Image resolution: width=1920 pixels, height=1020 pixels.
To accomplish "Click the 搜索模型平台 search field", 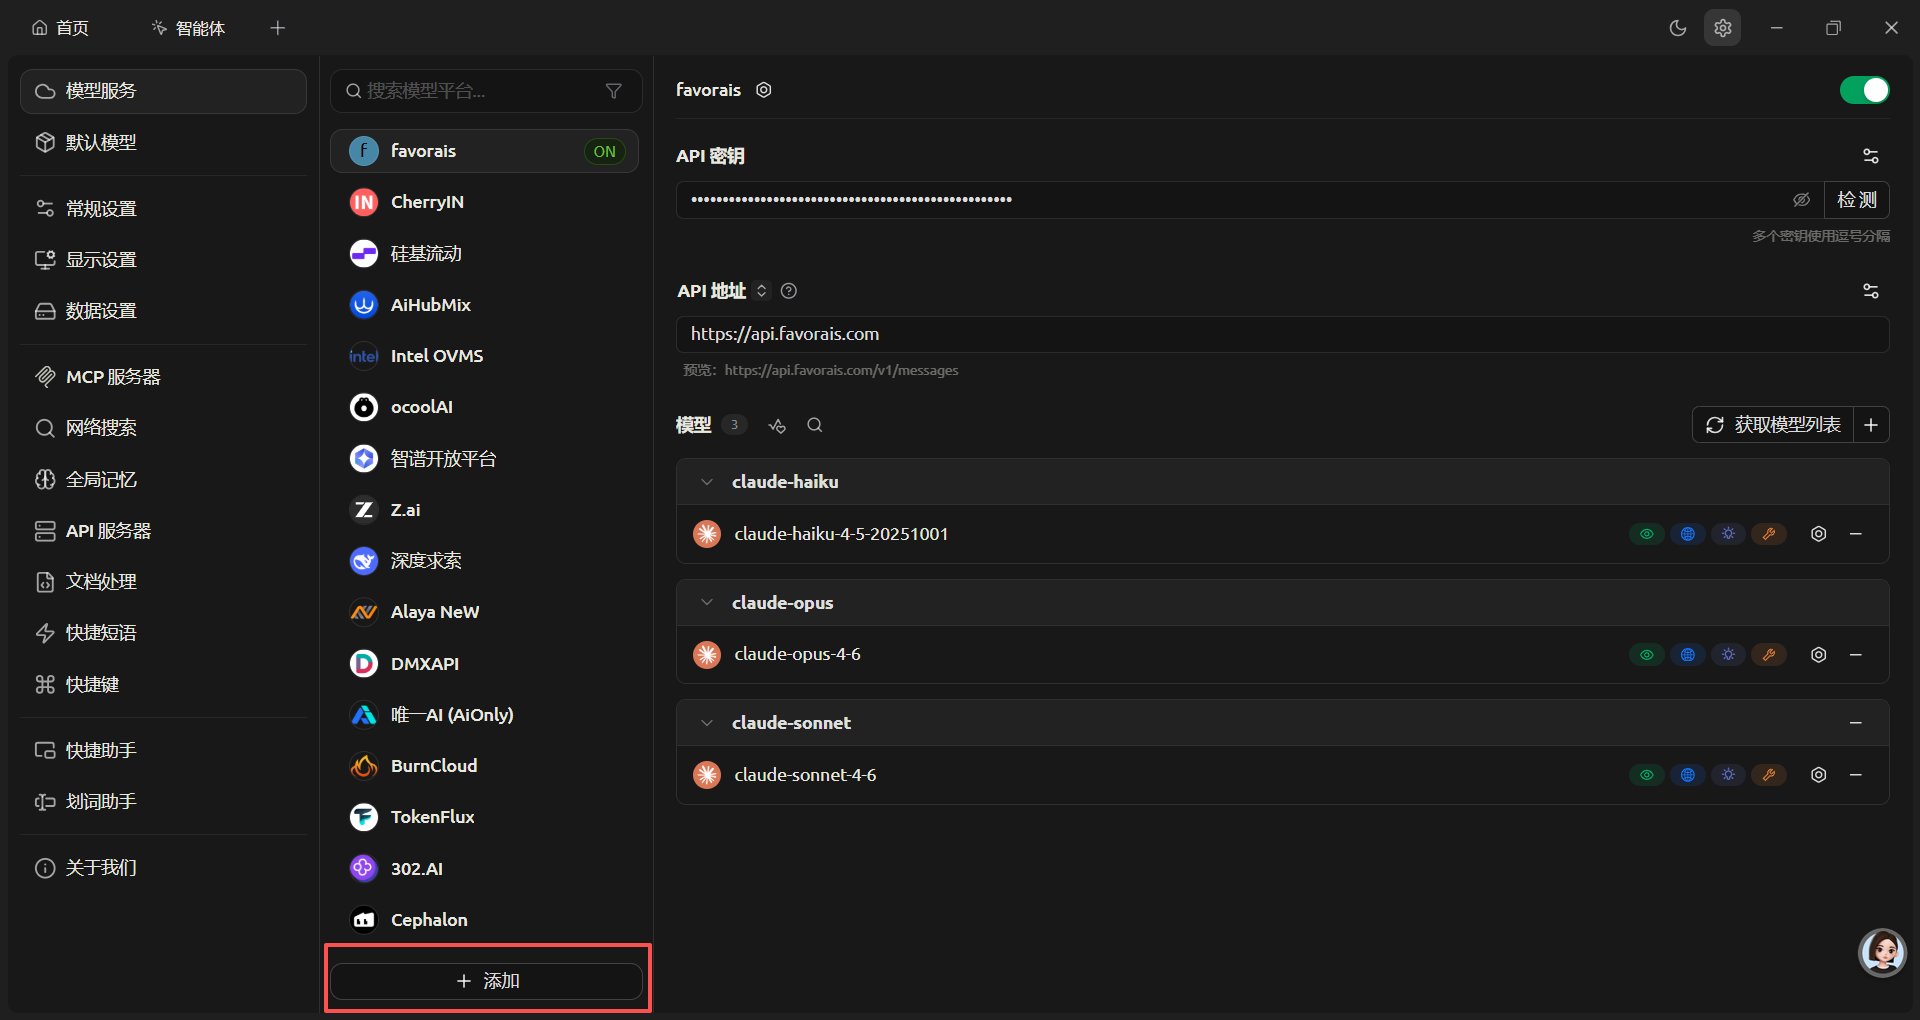I will [x=485, y=91].
